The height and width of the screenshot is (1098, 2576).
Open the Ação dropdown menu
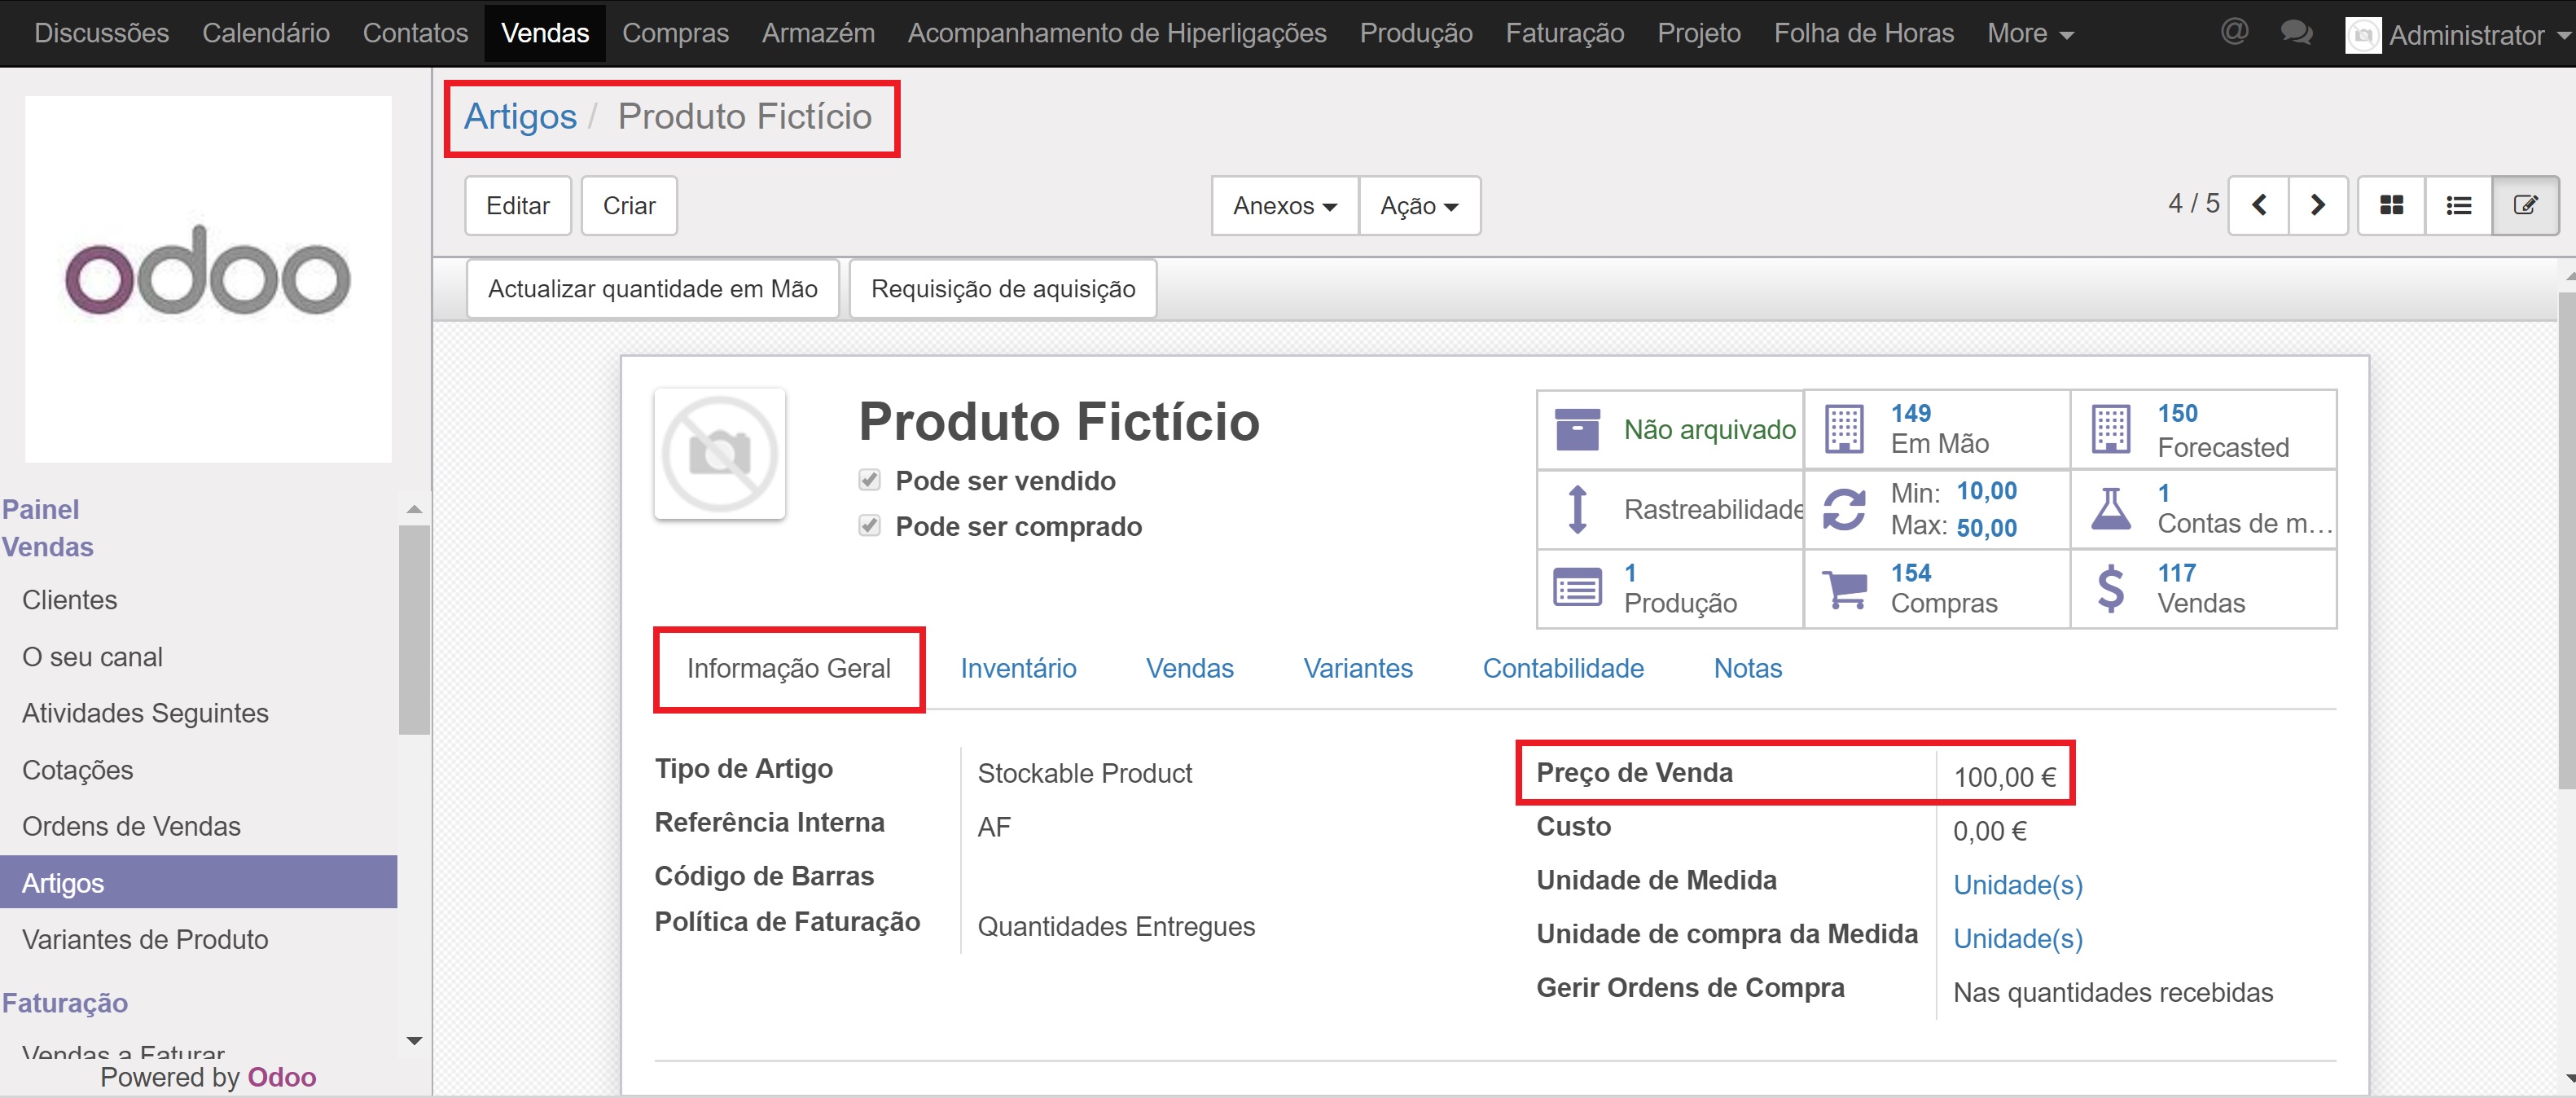click(x=1418, y=205)
